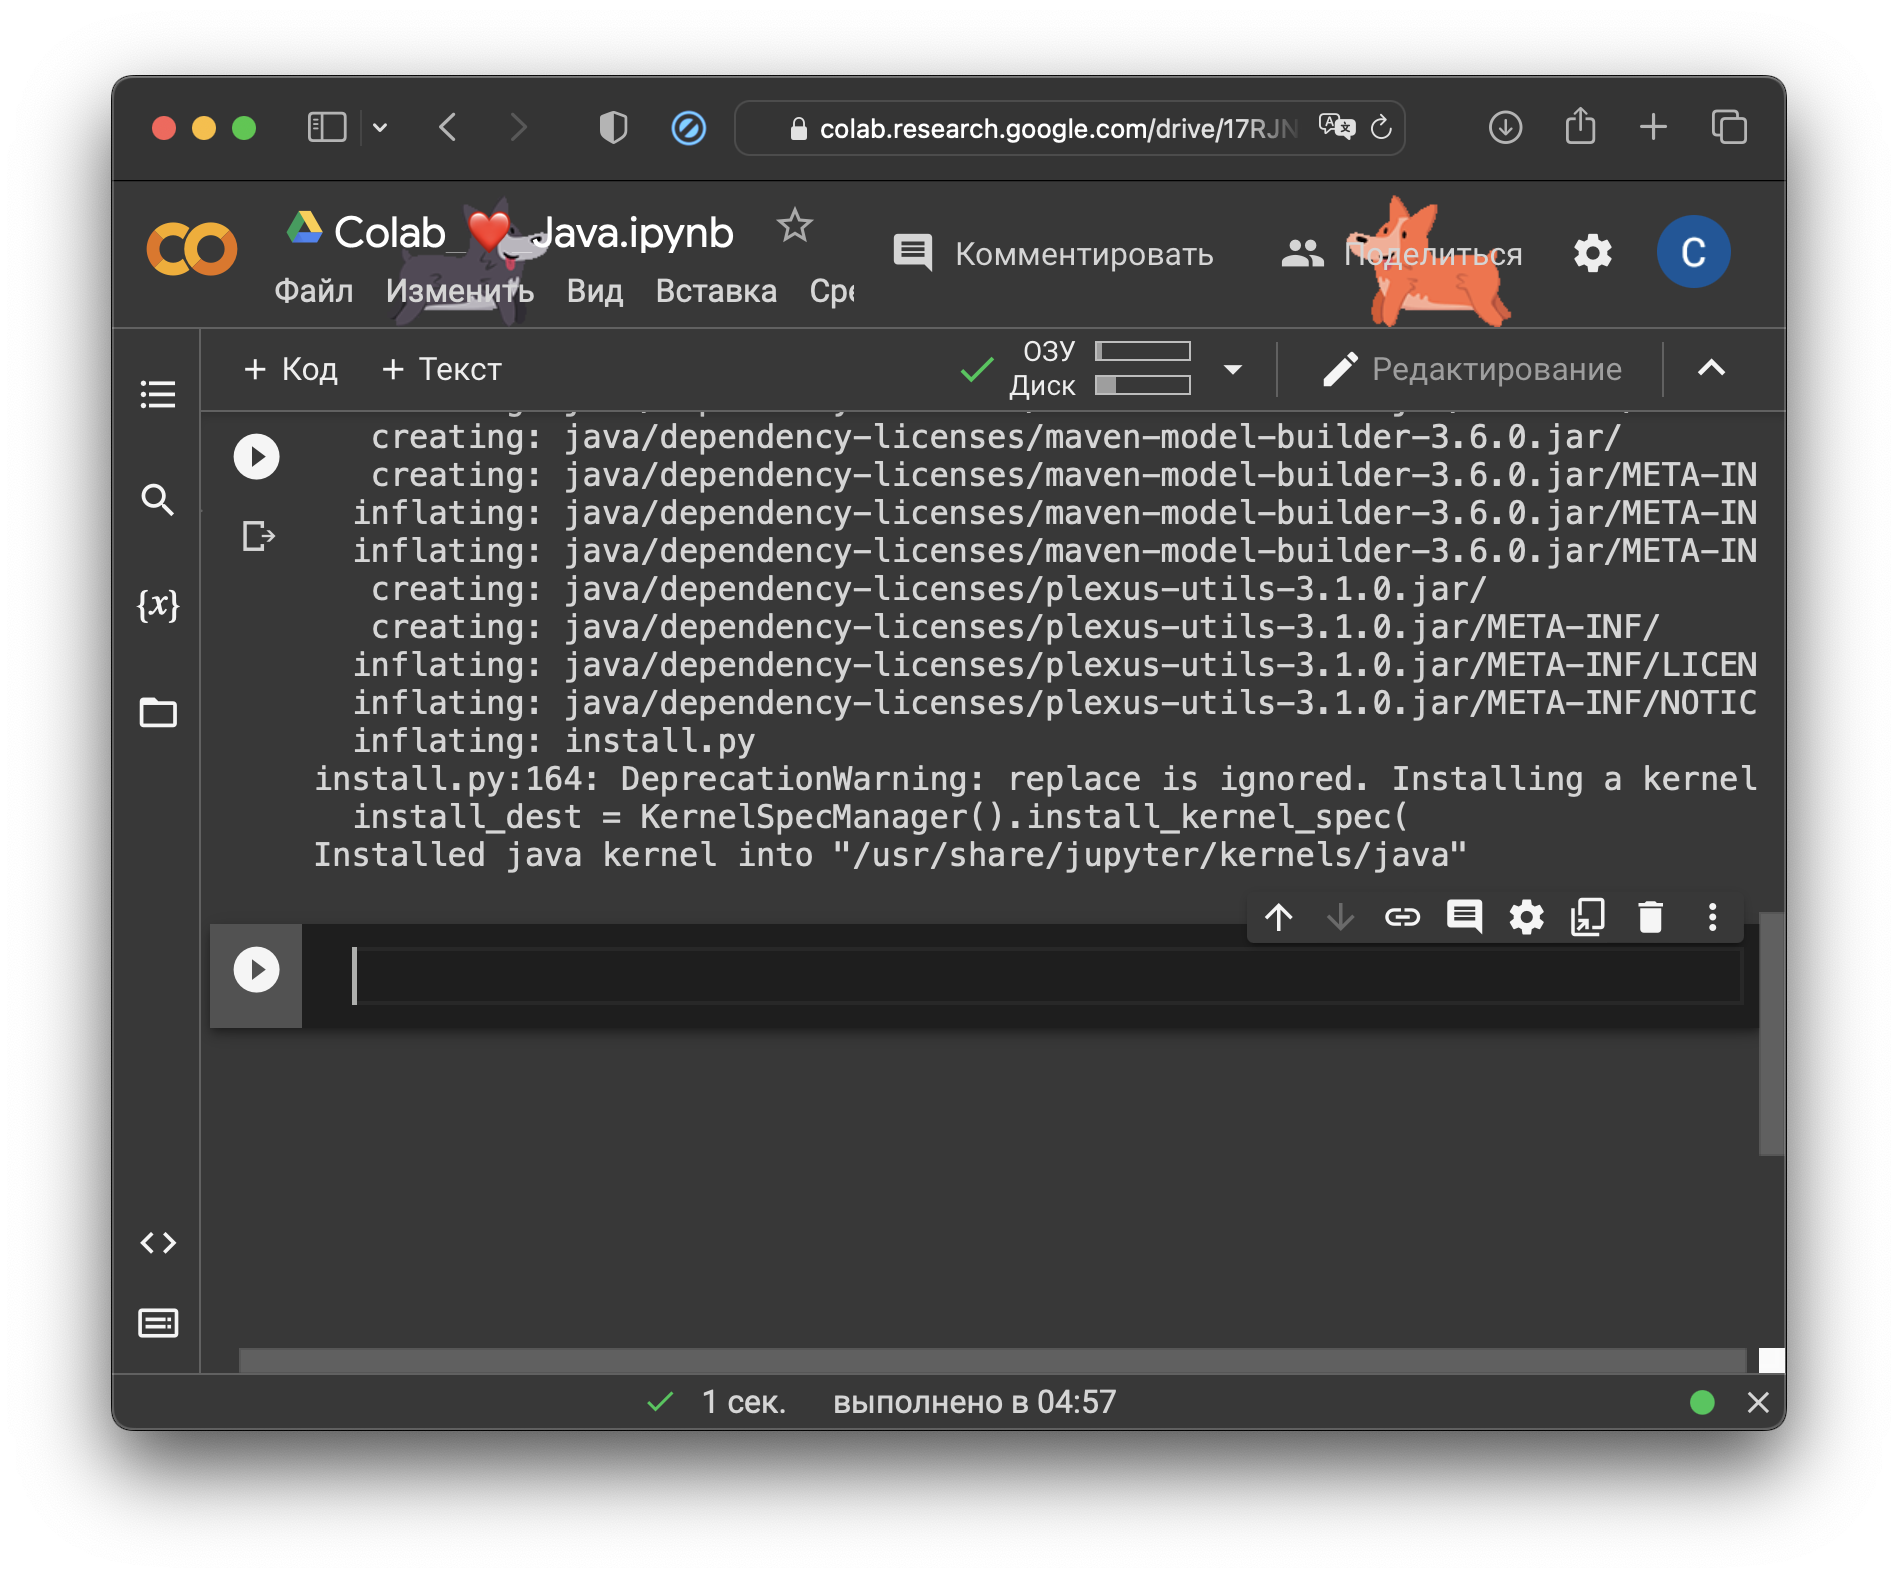This screenshot has width=1898, height=1578.
Task: Click the Google Drive icon beside title
Action: tap(304, 228)
